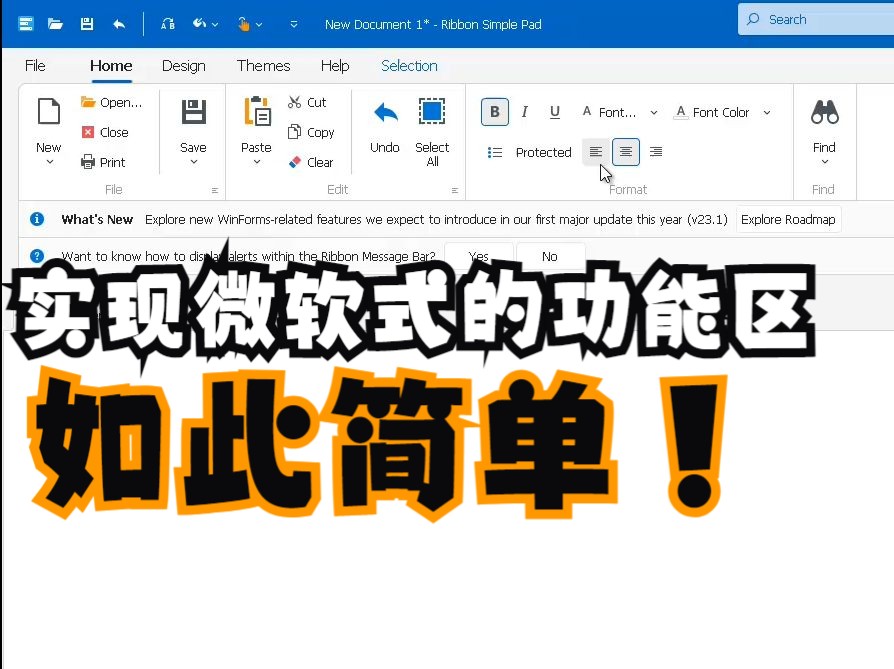This screenshot has height=669, width=894.
Task: Click the Clear icon in Edit group
Action: pyautogui.click(x=295, y=162)
